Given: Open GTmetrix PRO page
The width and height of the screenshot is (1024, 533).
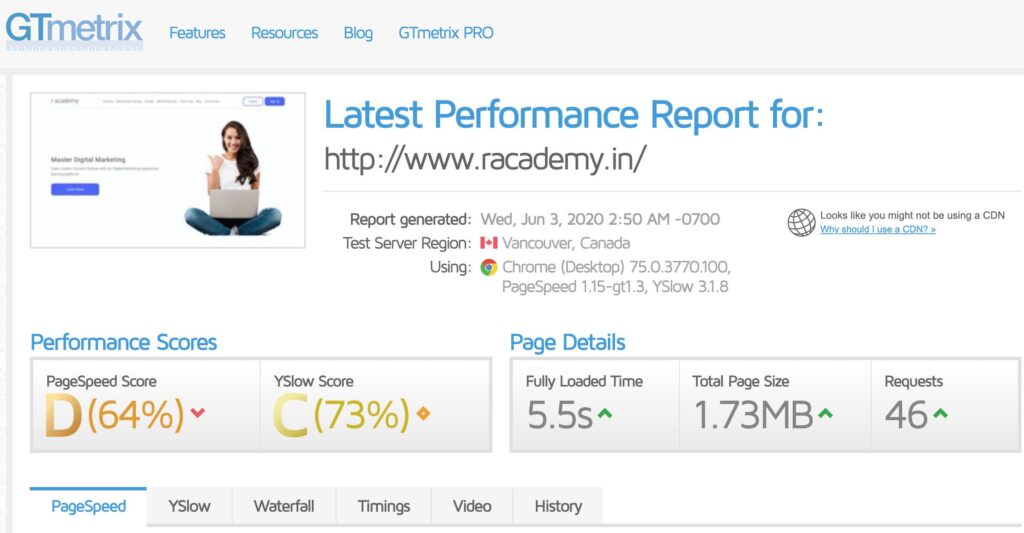Looking at the screenshot, I should 446,33.
